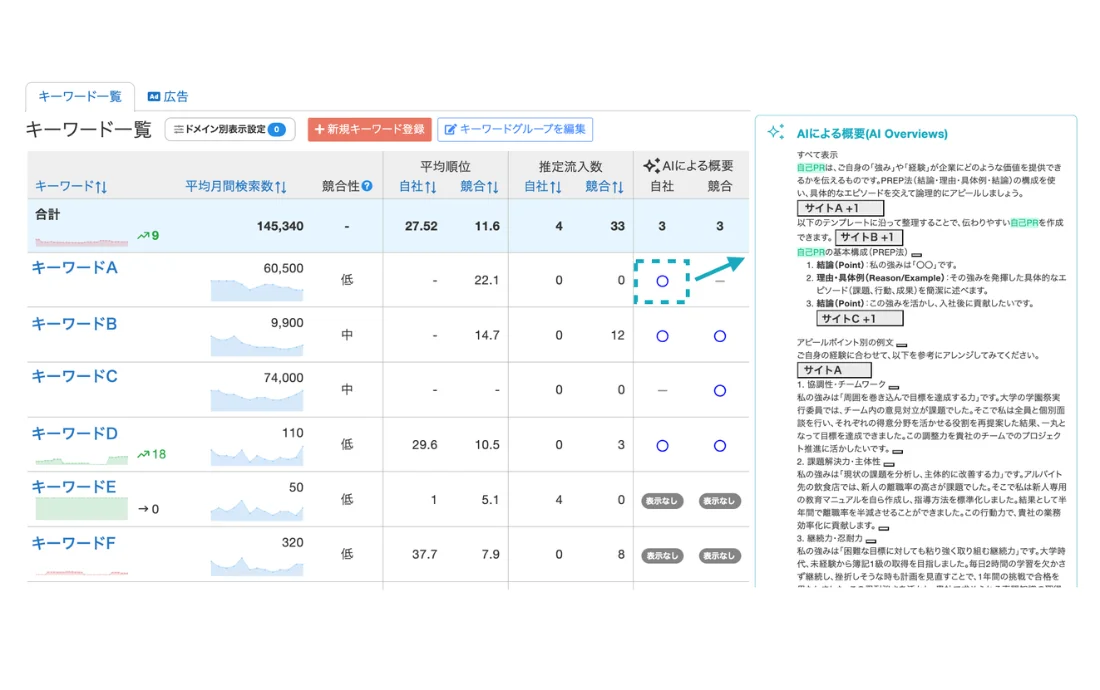
Task: Click 37.7 own rank for キーワードF
Action: click(424, 555)
